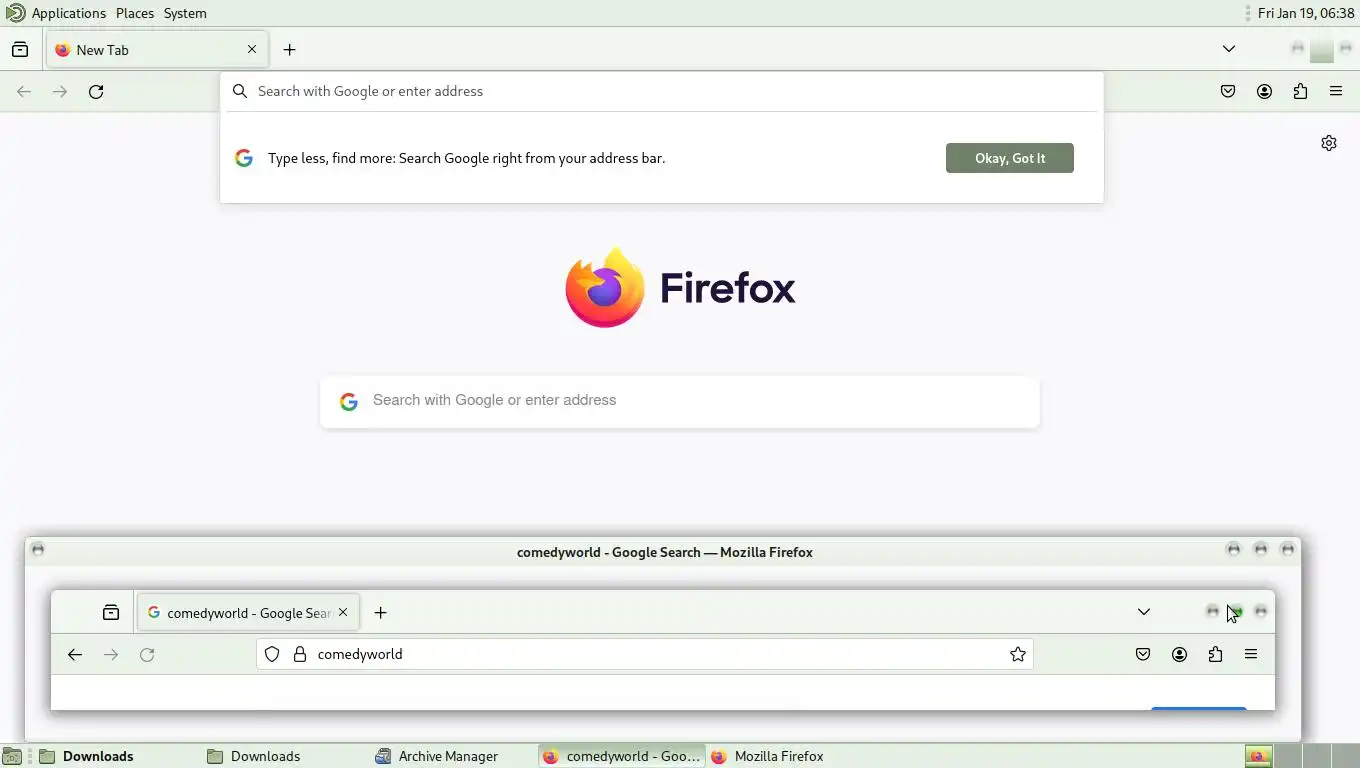Focus the top address bar search field

coord(662,91)
